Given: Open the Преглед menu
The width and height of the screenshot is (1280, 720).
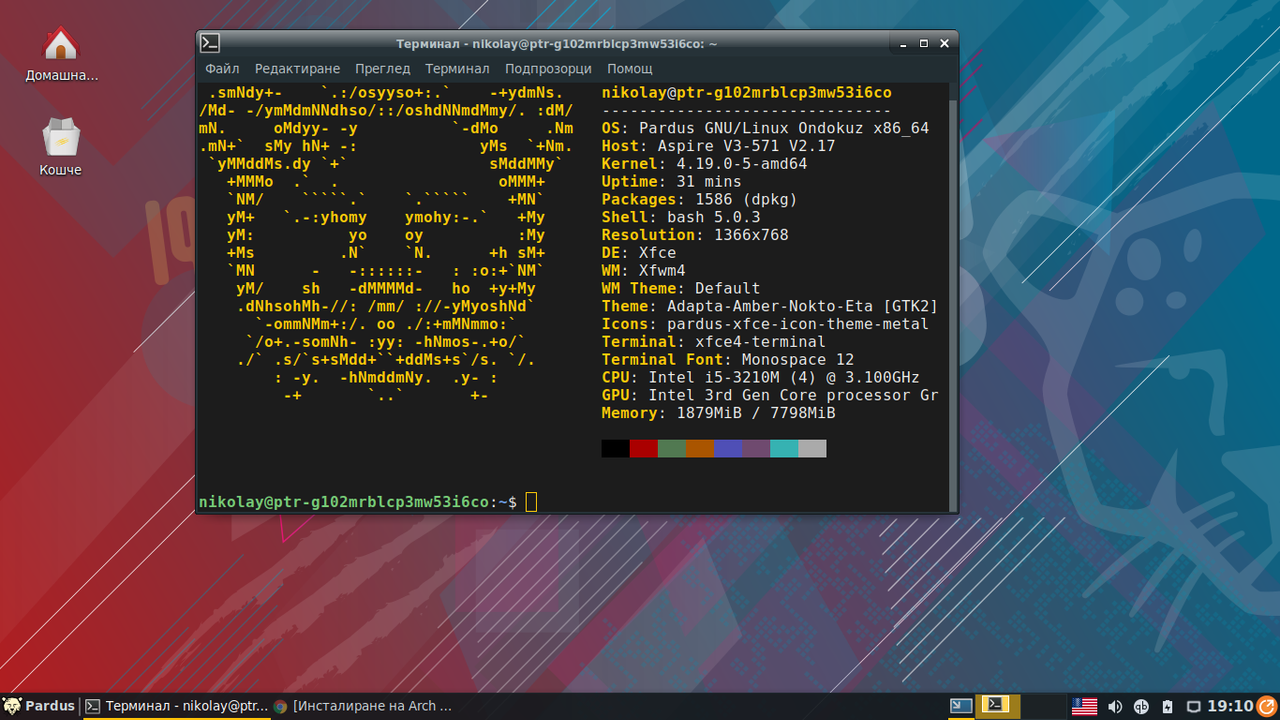Looking at the screenshot, I should coord(382,69).
